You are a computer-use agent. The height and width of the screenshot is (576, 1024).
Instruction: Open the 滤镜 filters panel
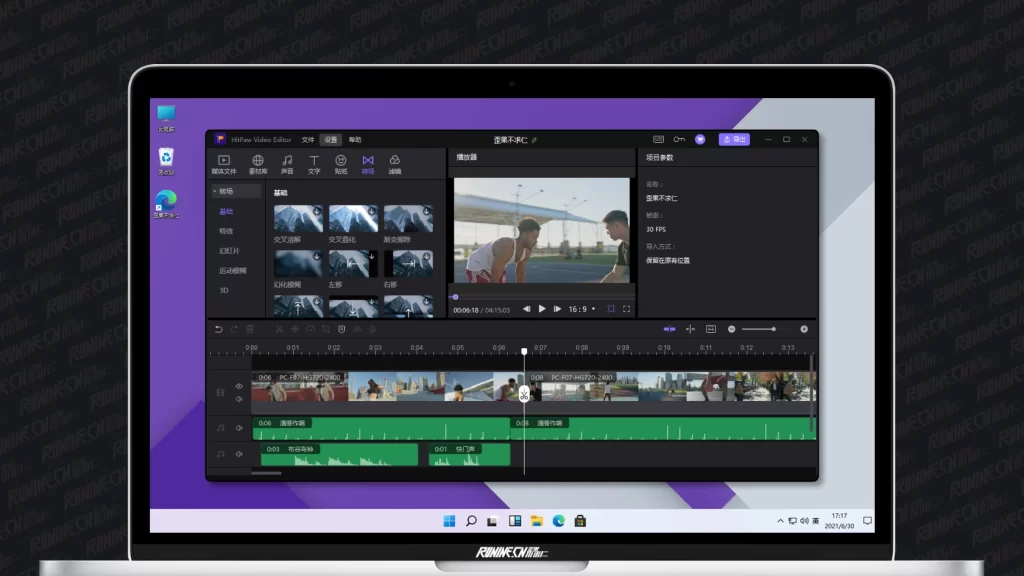point(395,163)
